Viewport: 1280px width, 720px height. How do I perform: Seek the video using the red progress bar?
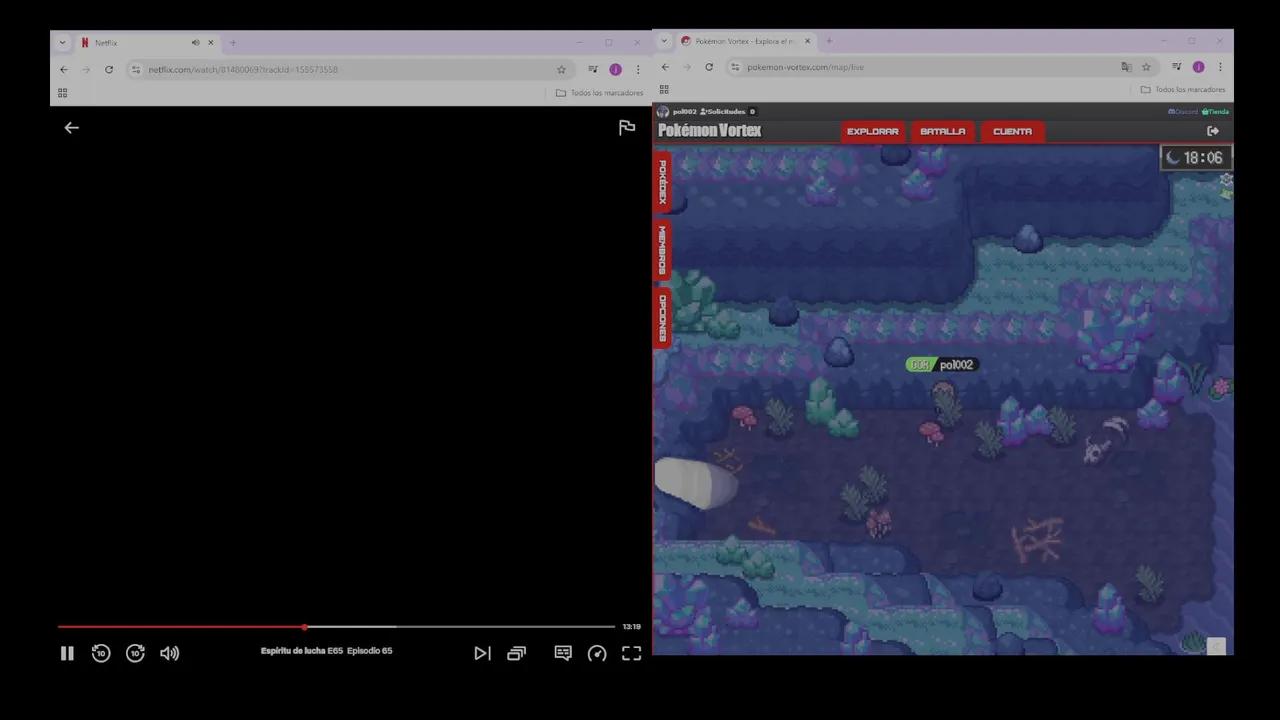(x=305, y=627)
